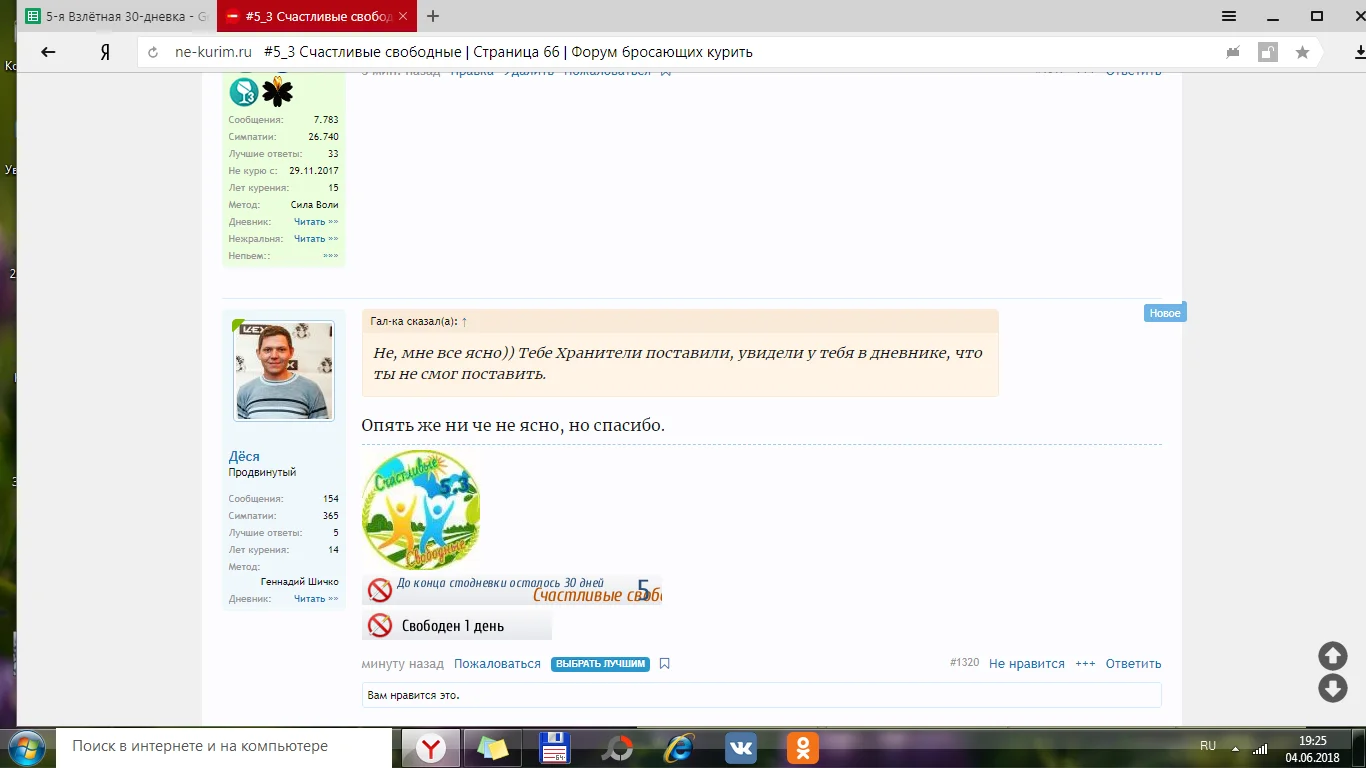1366x768 pixels.
Task: Click Ответить on Дёся's post
Action: click(1134, 664)
